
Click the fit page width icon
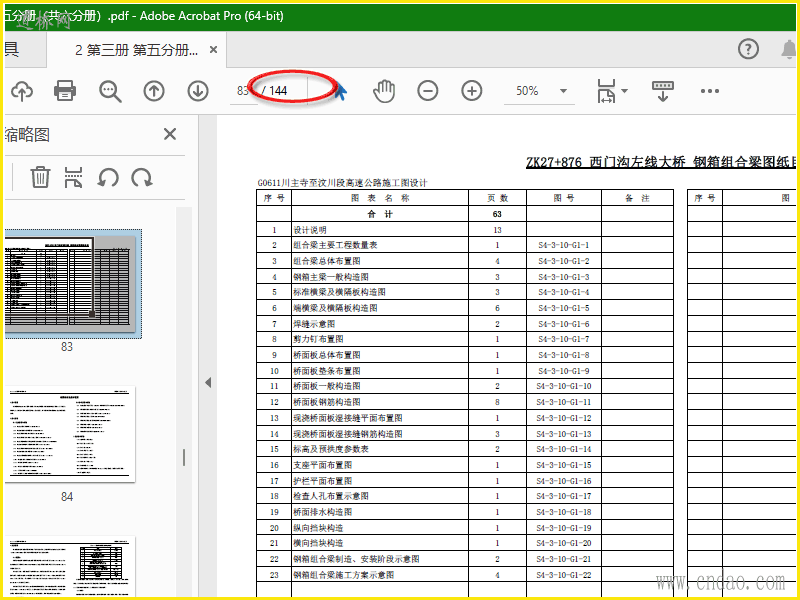click(606, 91)
